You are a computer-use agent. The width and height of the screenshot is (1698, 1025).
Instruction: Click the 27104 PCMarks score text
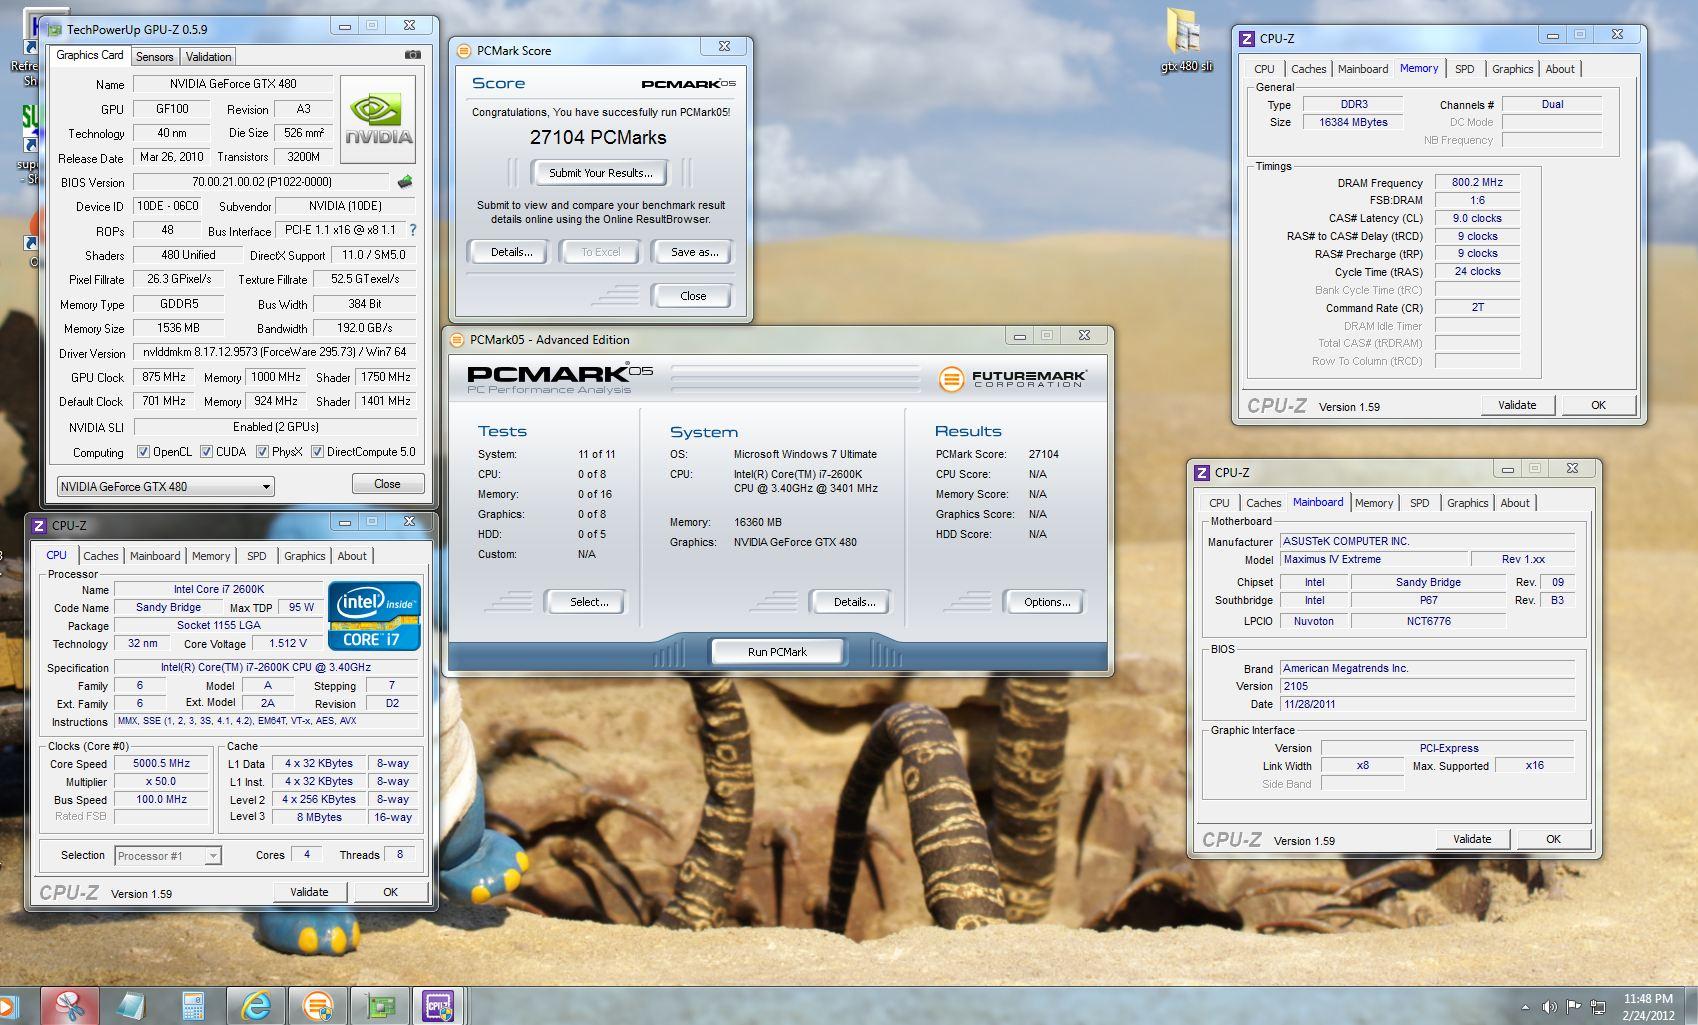click(598, 138)
